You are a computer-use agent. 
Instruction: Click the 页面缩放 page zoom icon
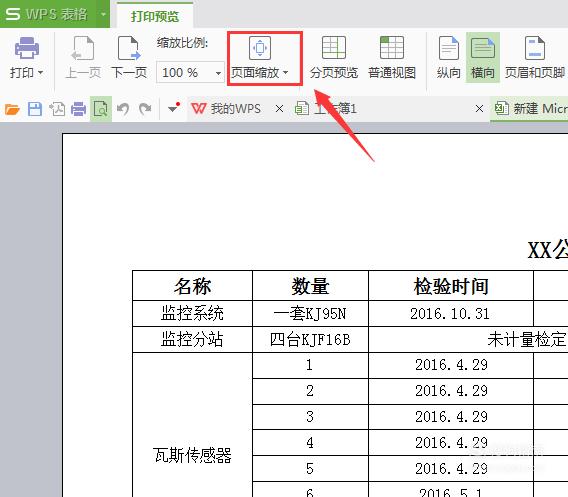(x=260, y=47)
